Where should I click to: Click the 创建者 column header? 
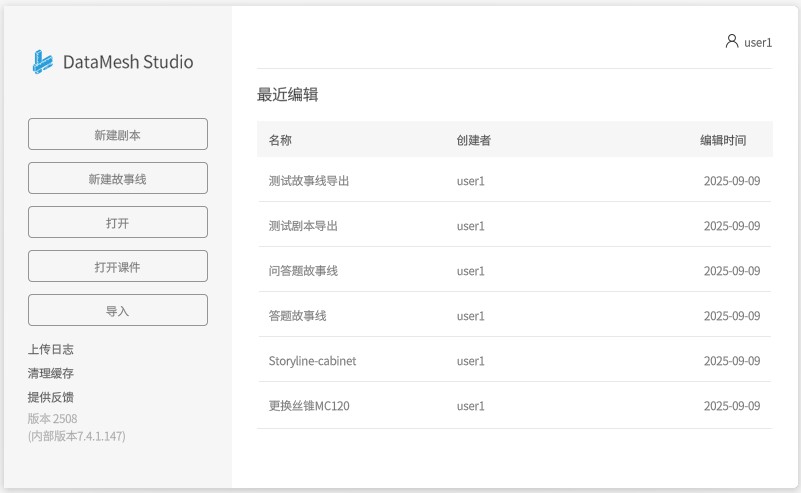473,140
